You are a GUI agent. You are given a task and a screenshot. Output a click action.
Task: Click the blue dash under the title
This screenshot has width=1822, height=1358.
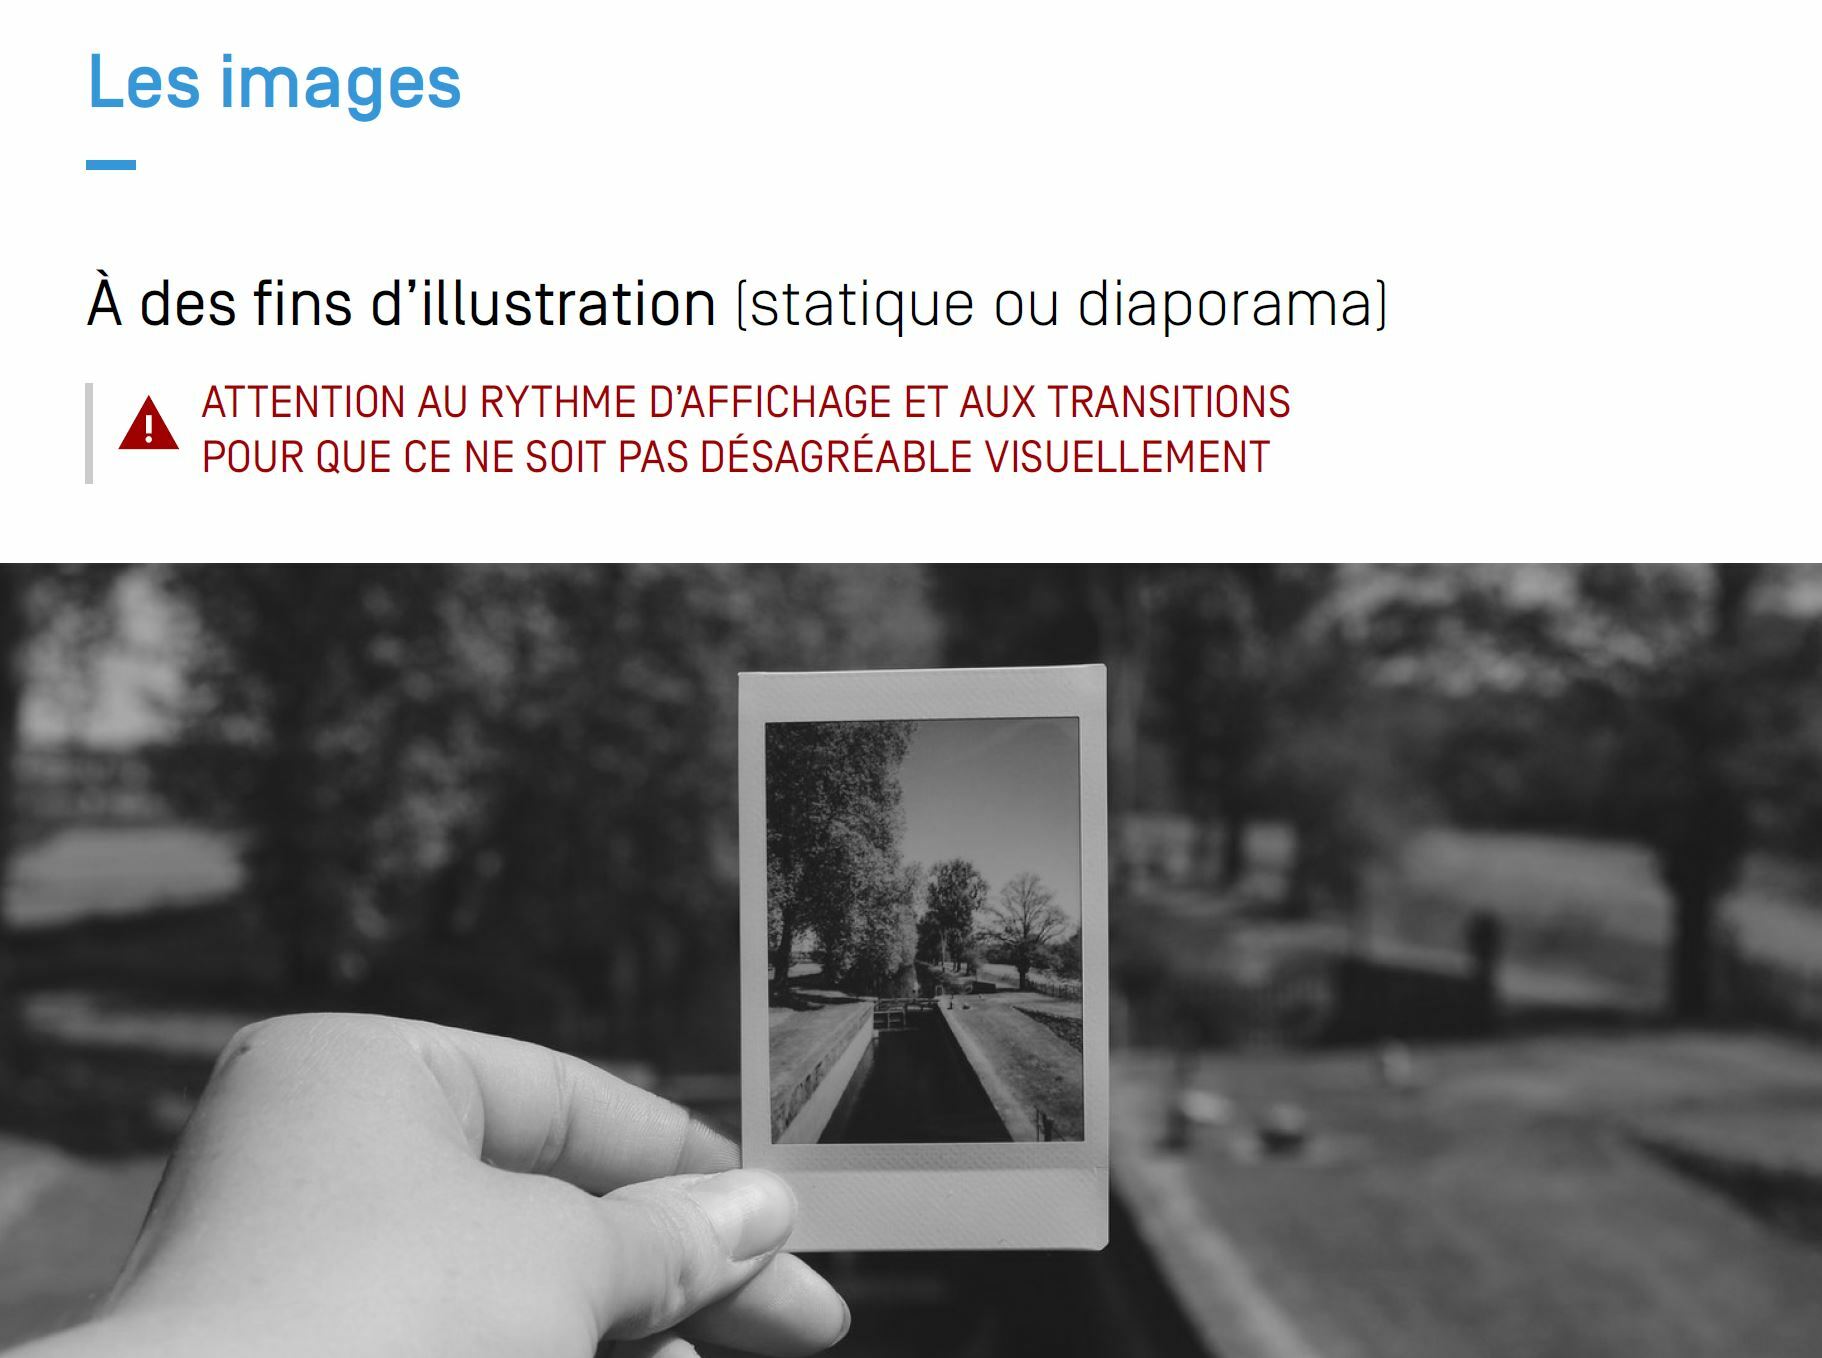pyautogui.click(x=111, y=165)
